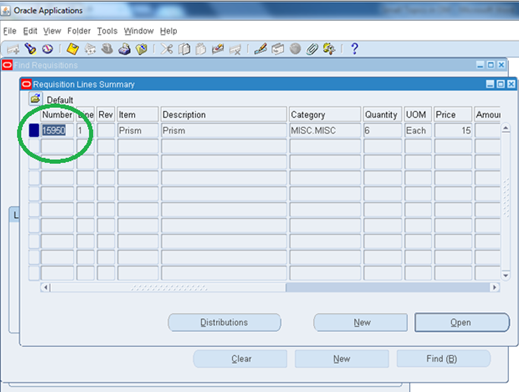Click the Item column header

pyautogui.click(x=138, y=114)
